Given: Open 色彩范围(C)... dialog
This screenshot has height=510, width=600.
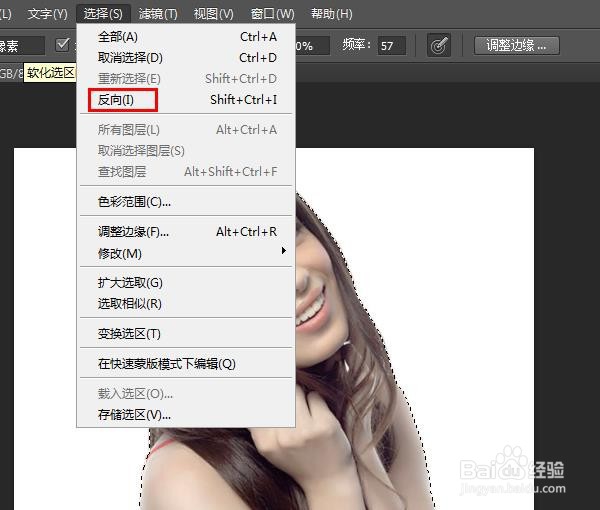Looking at the screenshot, I should (186, 202).
